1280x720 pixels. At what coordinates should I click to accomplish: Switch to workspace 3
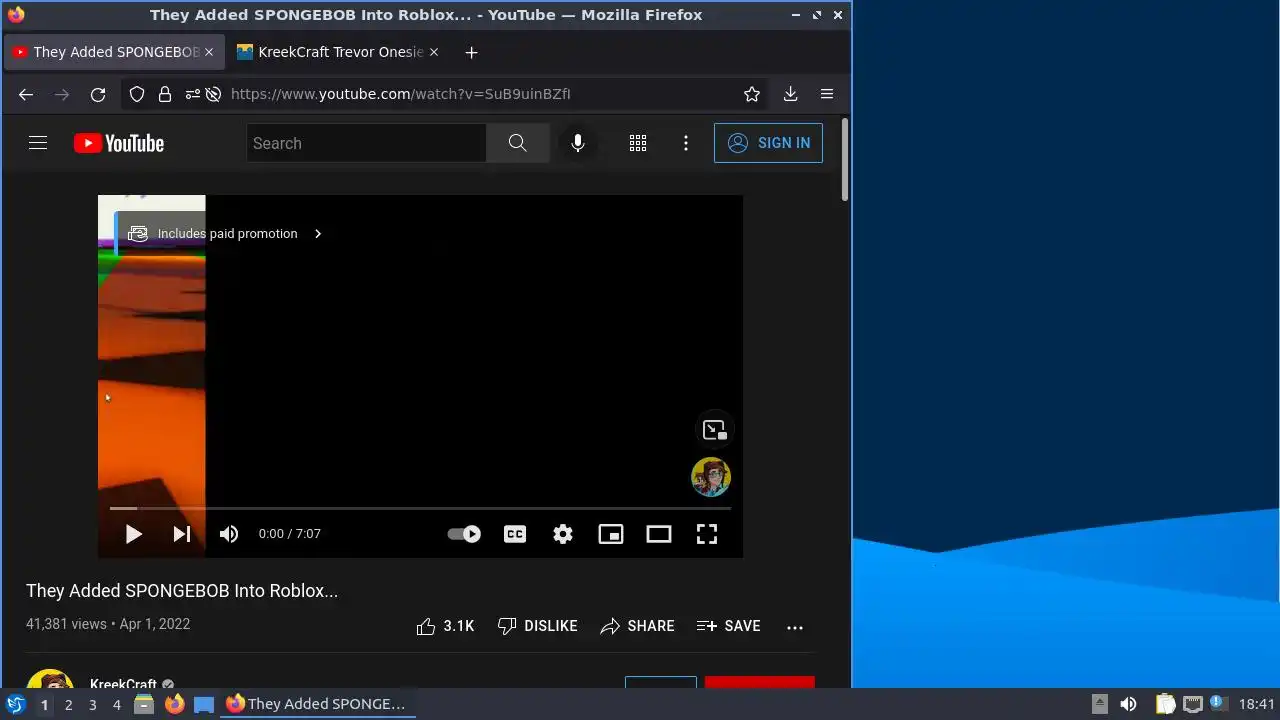click(92, 705)
